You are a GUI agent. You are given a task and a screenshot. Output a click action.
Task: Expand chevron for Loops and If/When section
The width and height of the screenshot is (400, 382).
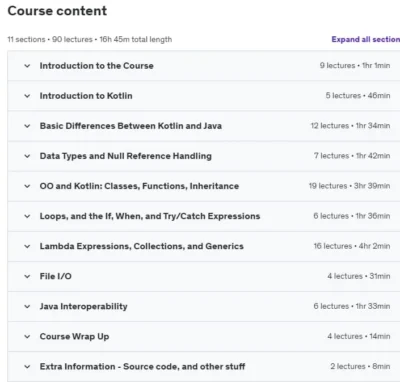pos(27,216)
